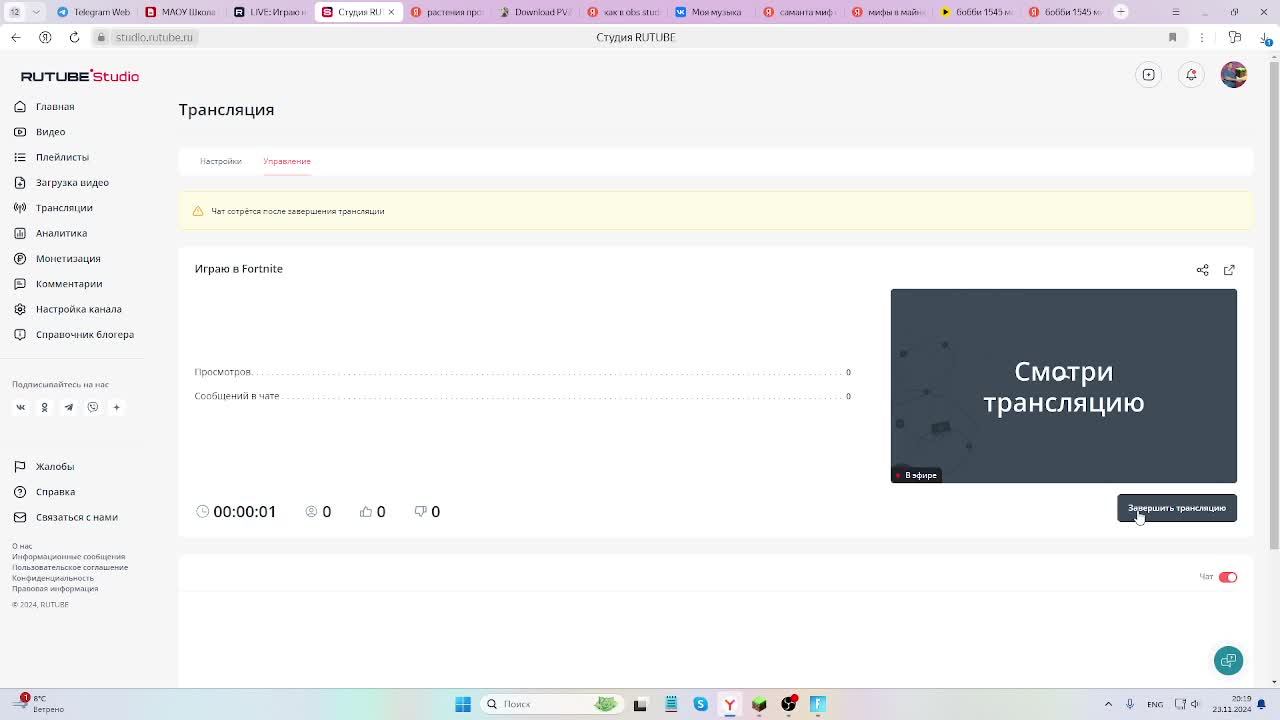1280x720 pixels.
Task: Click the viewers count icon
Action: coord(311,511)
